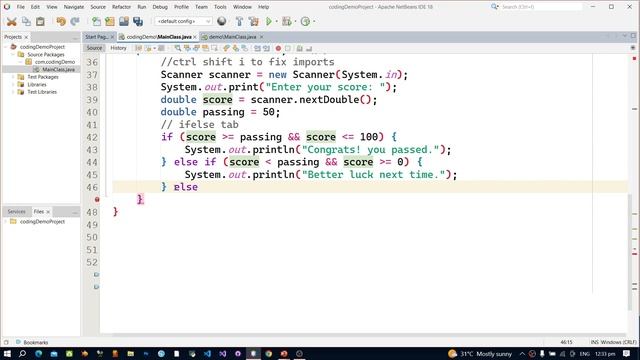This screenshot has height=360, width=640.
Task: Open the default config dropdown
Action: click(184, 21)
